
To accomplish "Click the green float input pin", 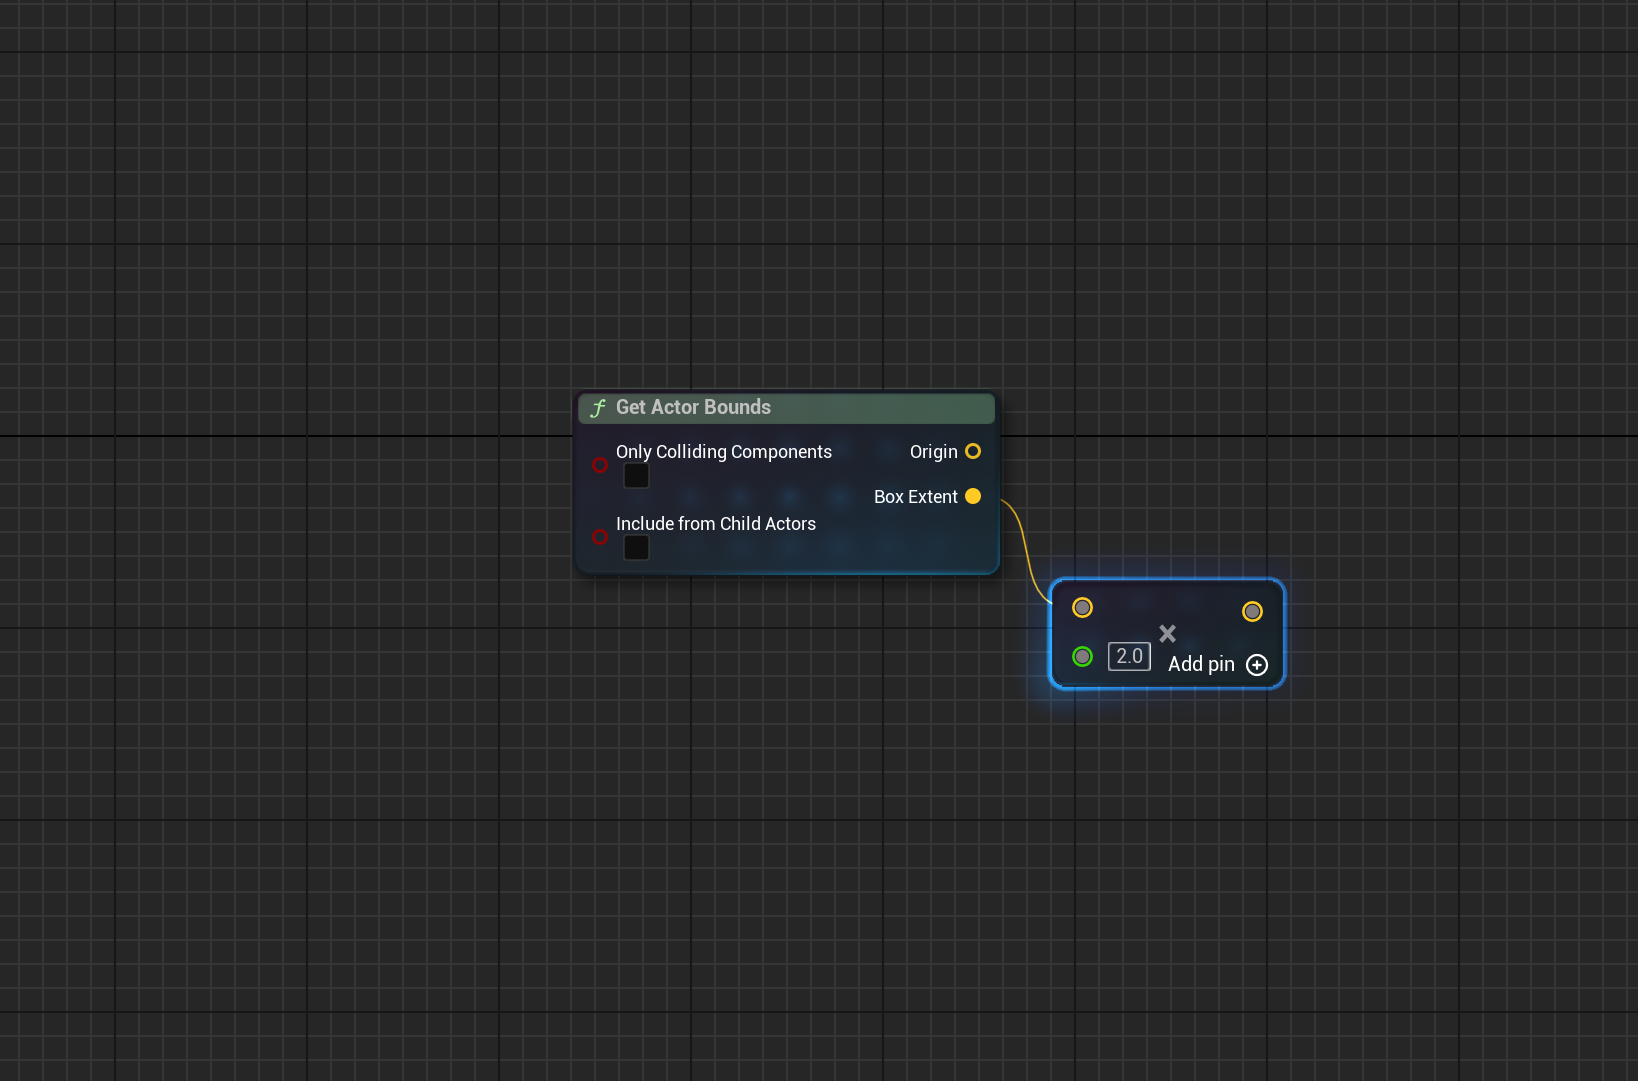I will tap(1083, 657).
